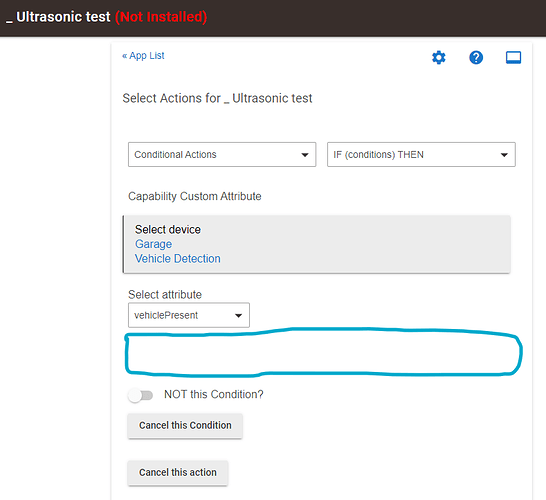Go back to App List
The width and height of the screenshot is (546, 500).
pyautogui.click(x=143, y=56)
